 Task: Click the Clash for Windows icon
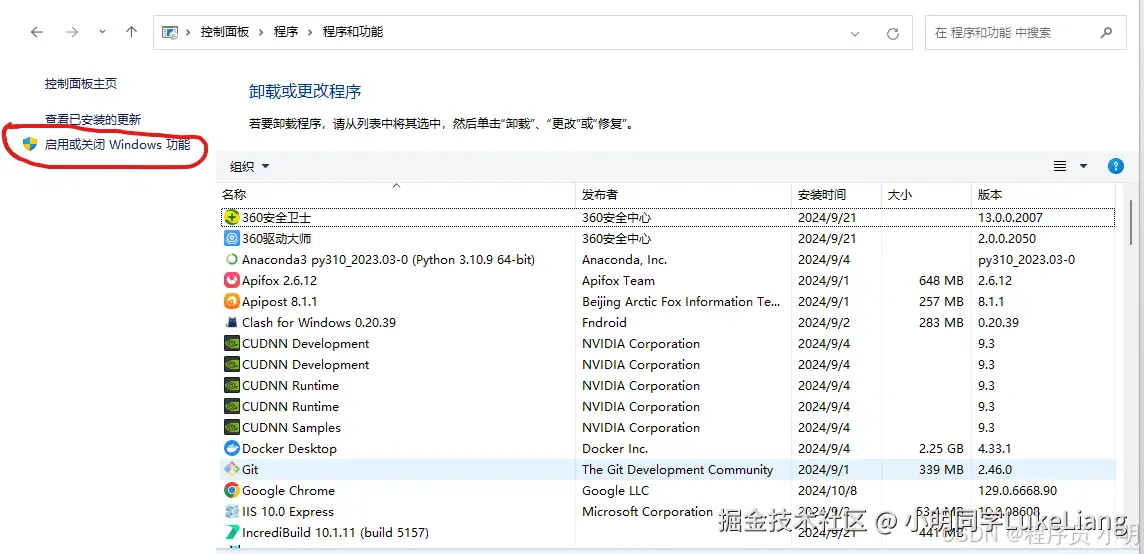[232, 322]
